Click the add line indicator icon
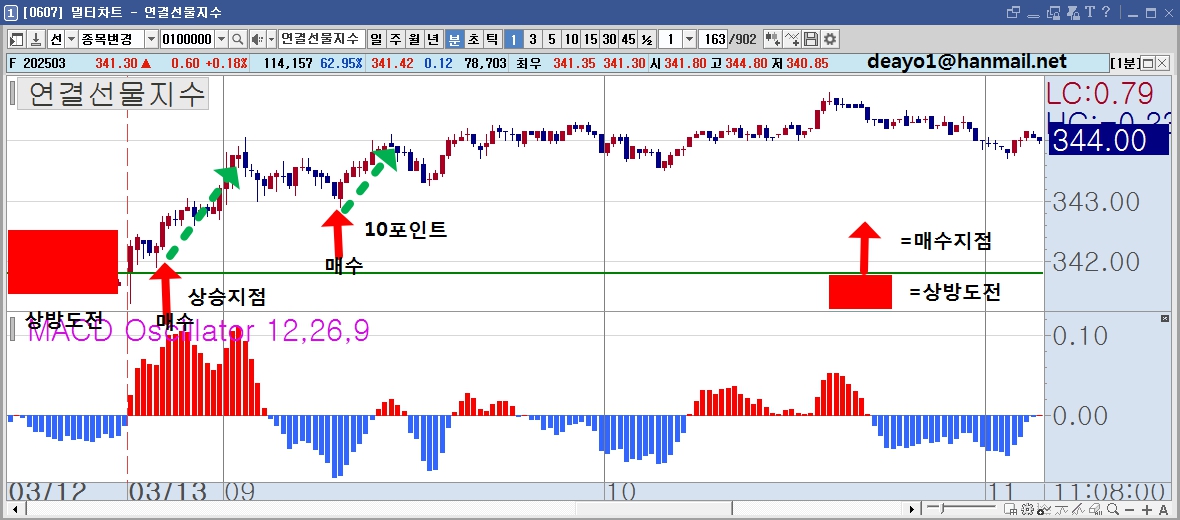Image resolution: width=1180 pixels, height=520 pixels. click(x=792, y=39)
